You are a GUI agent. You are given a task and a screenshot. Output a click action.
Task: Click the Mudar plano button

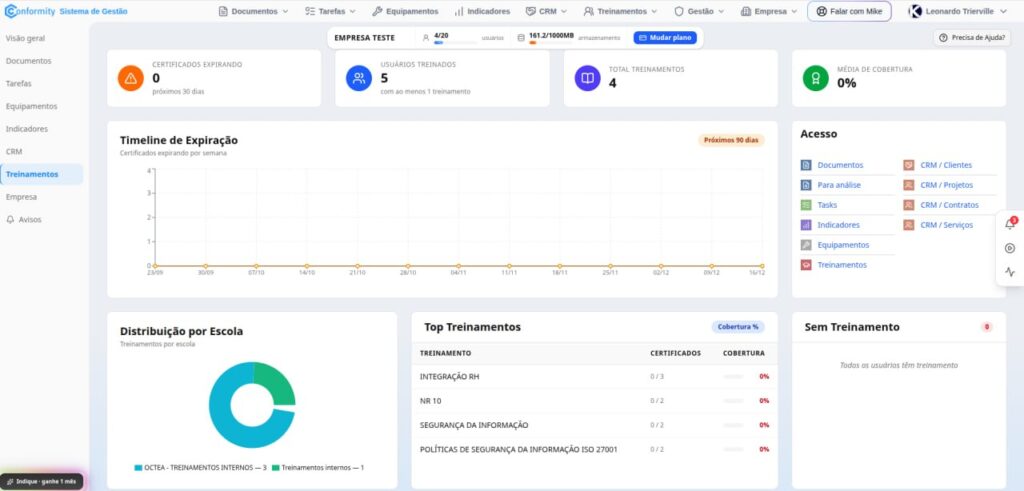pos(665,38)
